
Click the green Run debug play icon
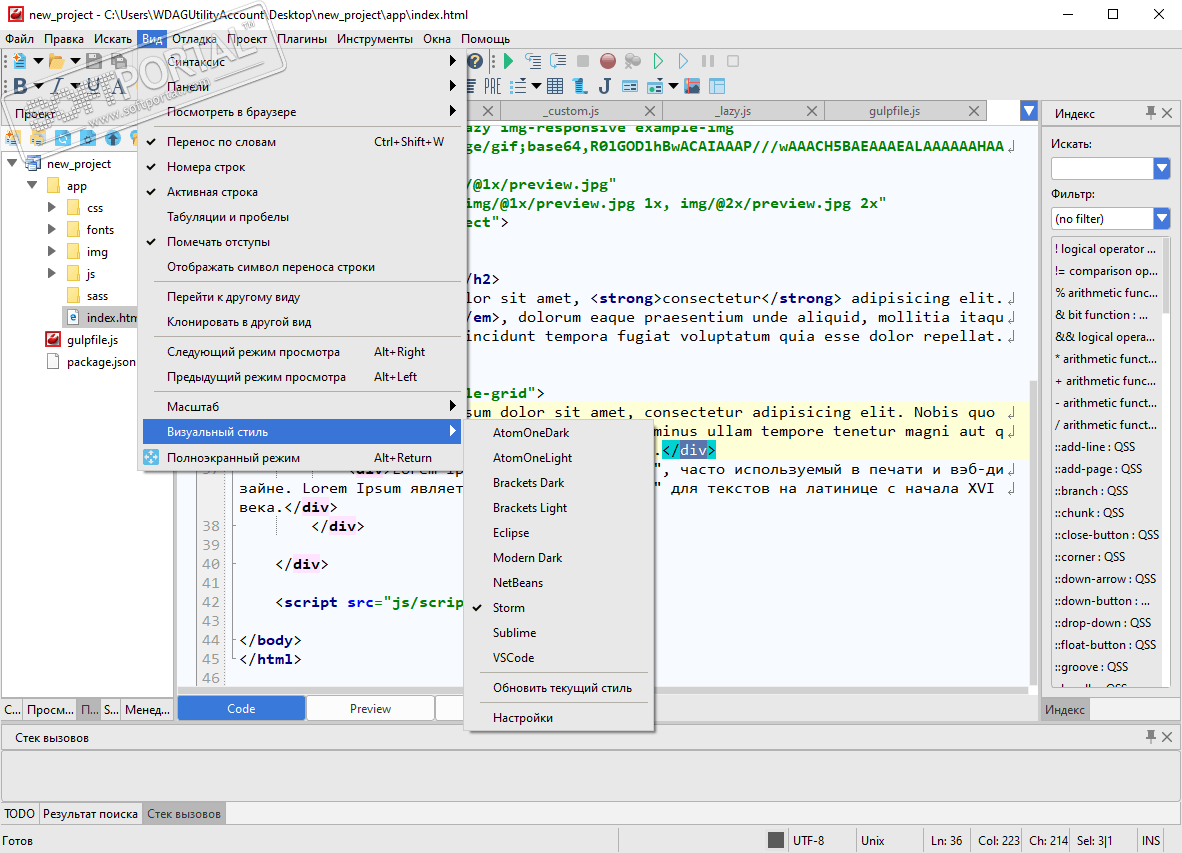(x=508, y=61)
